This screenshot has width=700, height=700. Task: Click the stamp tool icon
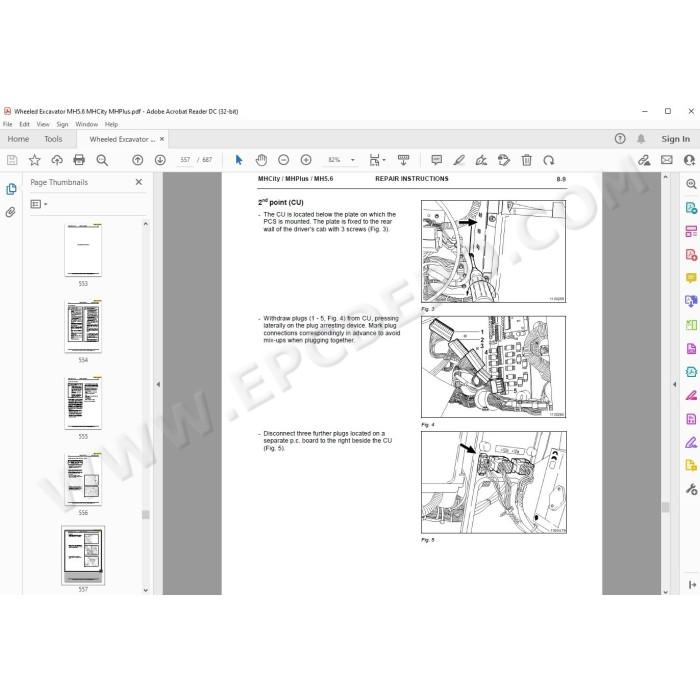(x=504, y=160)
